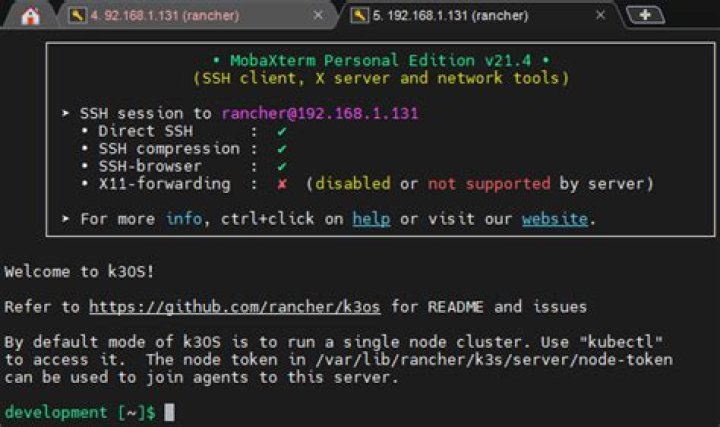Click the rancher@192.168.1.131 session address
The height and width of the screenshot is (427, 720).
pyautogui.click(x=320, y=113)
